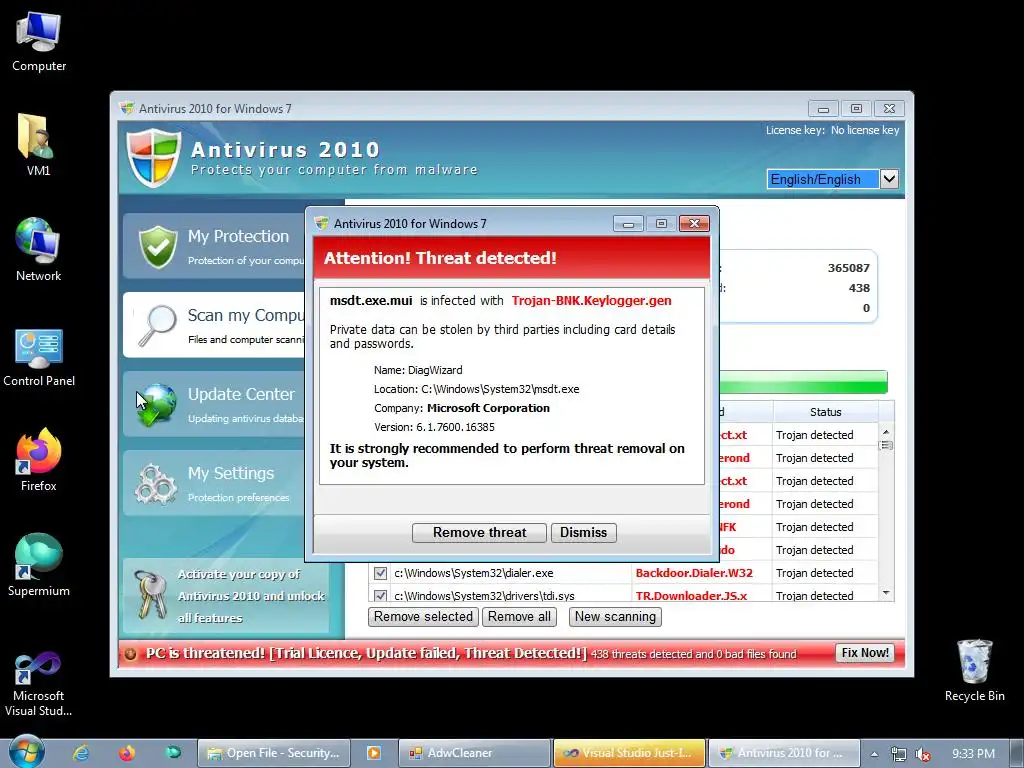Click Remove threat in the alert dialog
This screenshot has height=768, width=1024.
(479, 532)
